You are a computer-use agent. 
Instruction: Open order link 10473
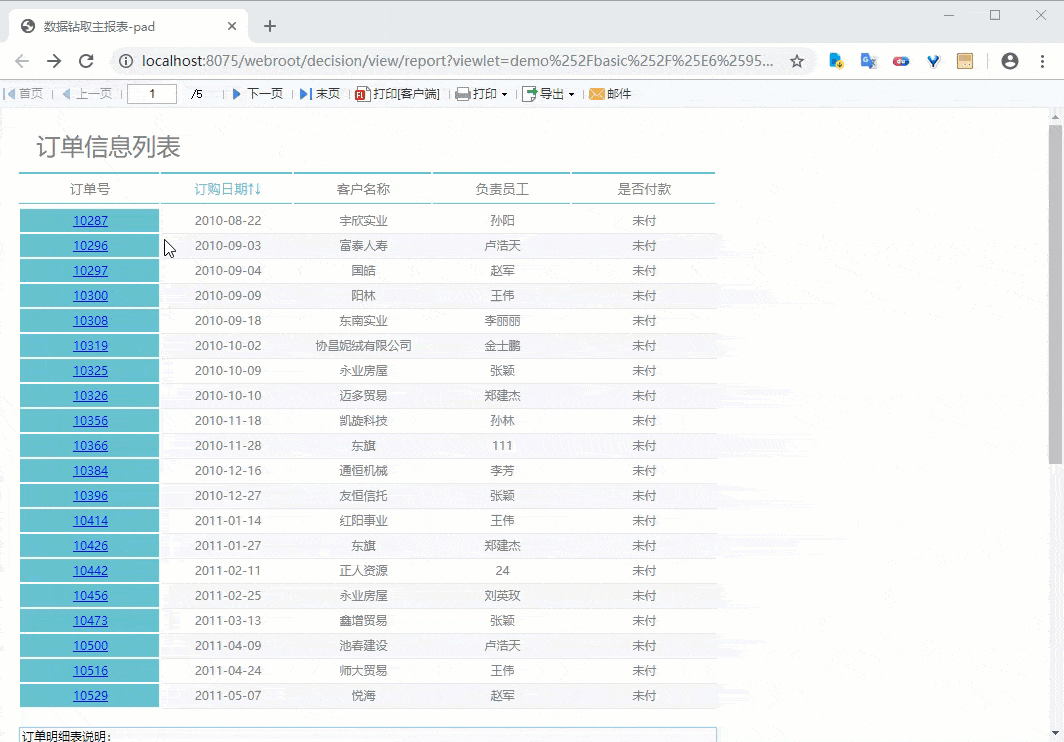(90, 620)
